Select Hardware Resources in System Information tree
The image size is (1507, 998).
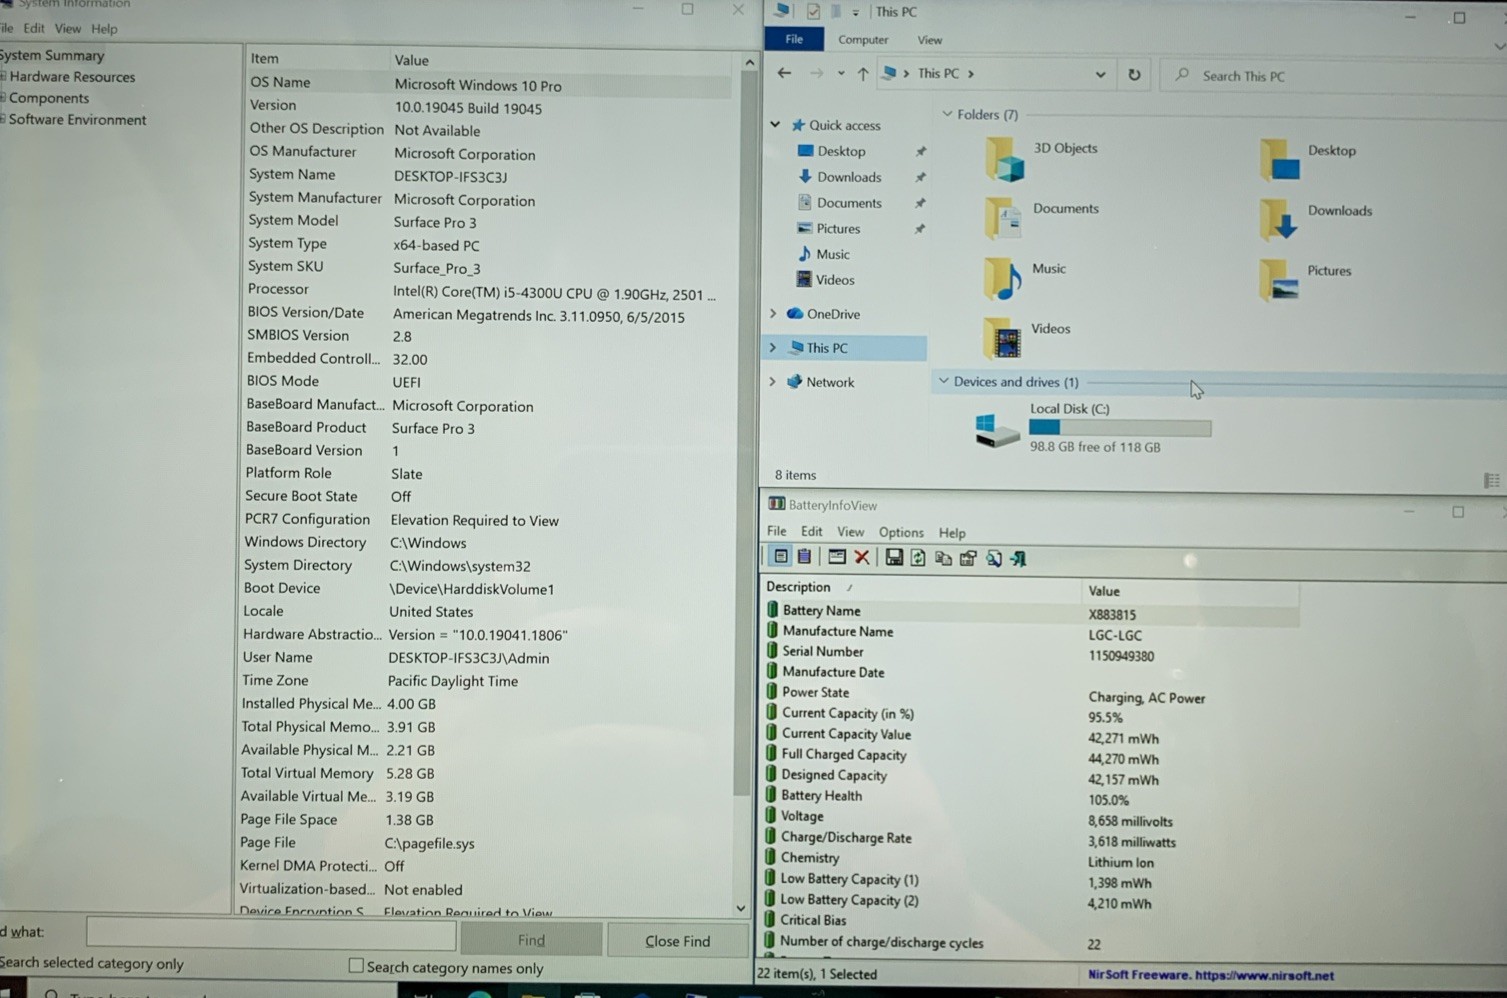(x=72, y=77)
